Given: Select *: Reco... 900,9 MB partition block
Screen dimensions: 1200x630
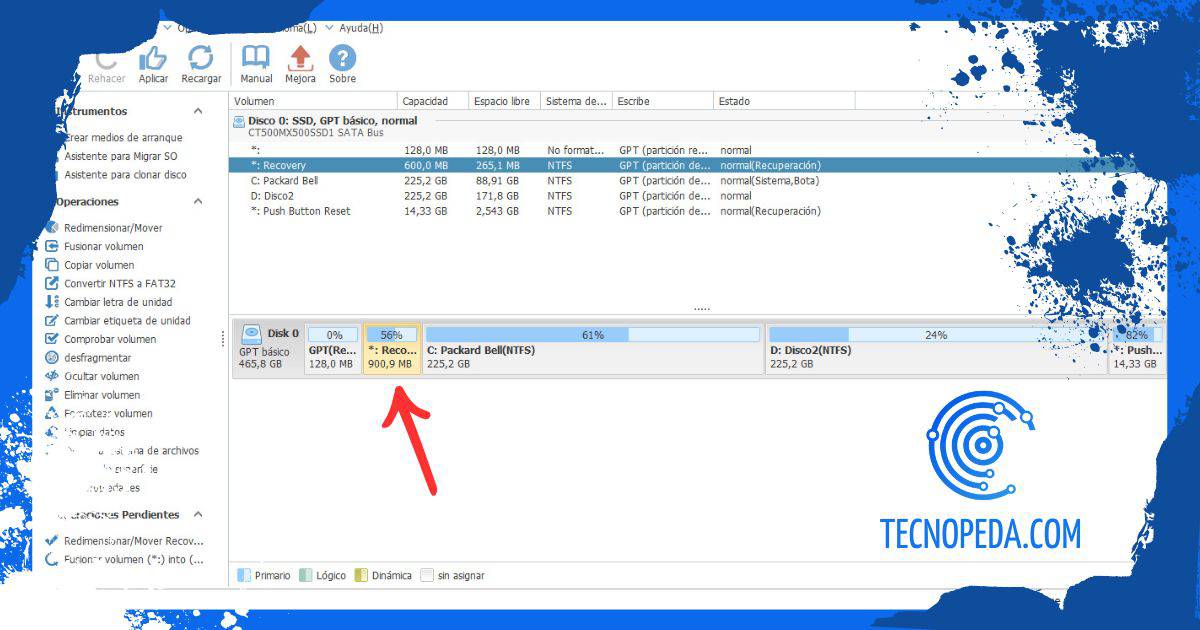Looking at the screenshot, I should [x=392, y=349].
